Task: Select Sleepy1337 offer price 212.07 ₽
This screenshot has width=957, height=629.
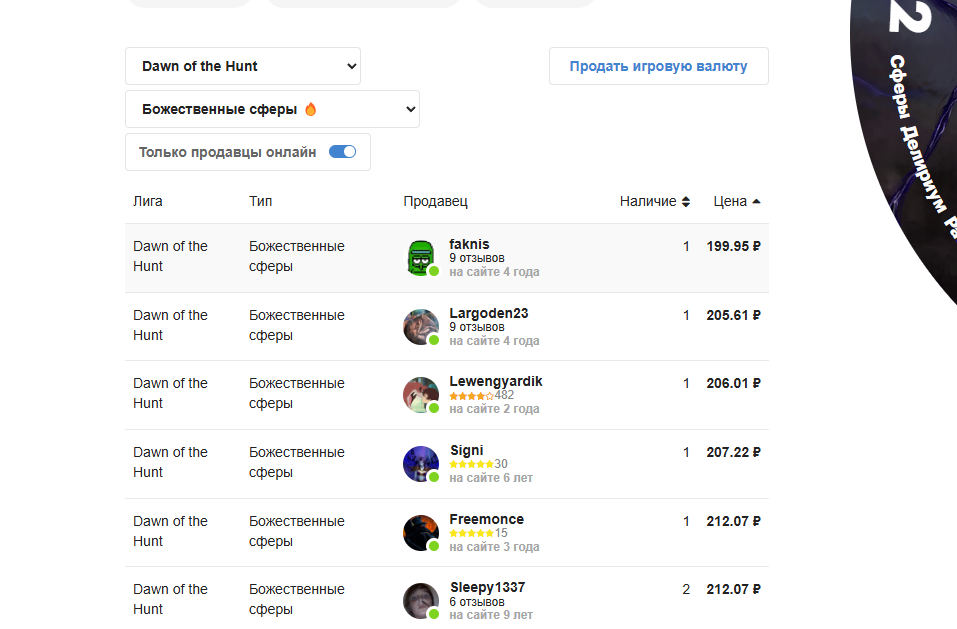Action: pyautogui.click(x=734, y=589)
